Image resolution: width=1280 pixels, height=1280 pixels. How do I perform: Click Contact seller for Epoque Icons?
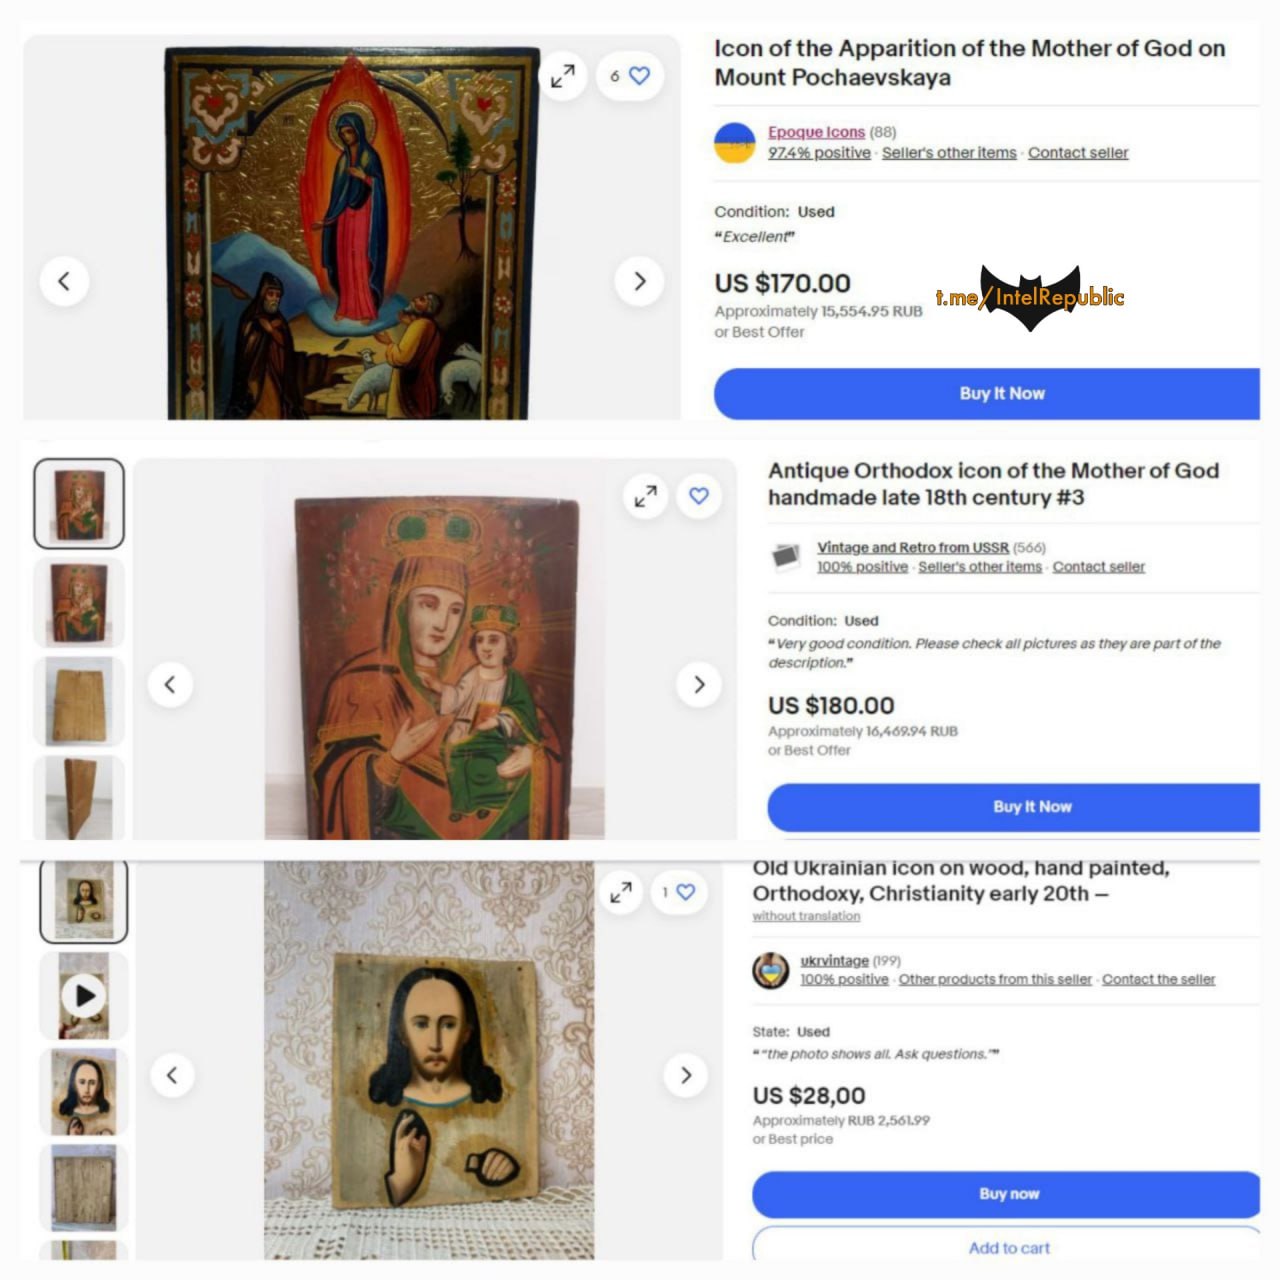pyautogui.click(x=1078, y=153)
